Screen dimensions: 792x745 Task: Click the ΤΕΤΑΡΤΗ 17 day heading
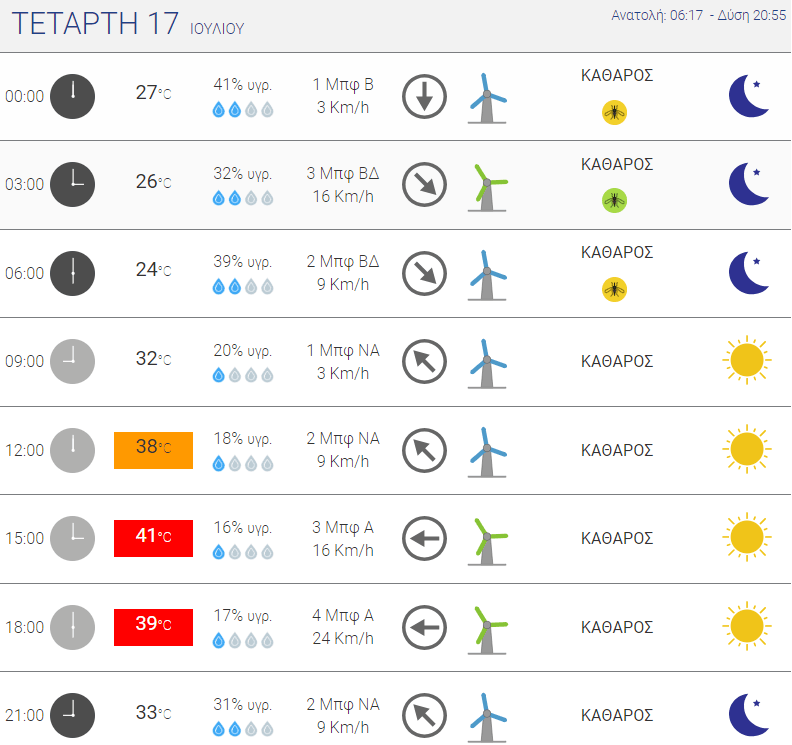[95, 23]
